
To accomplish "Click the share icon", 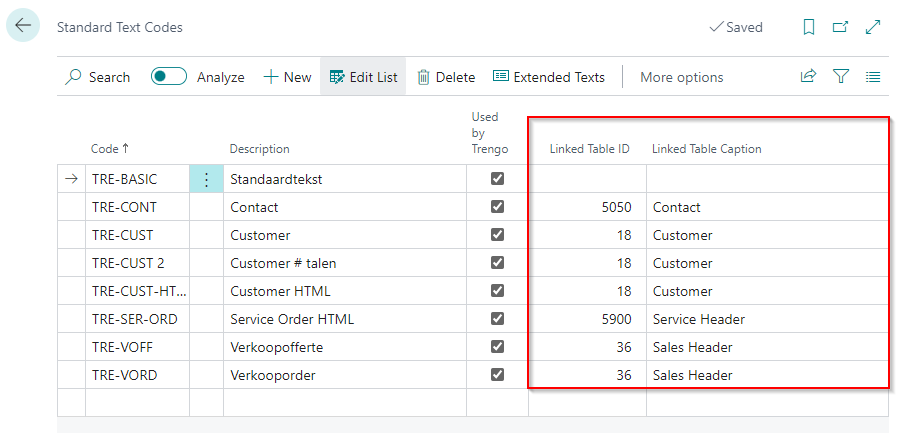I will coord(808,77).
